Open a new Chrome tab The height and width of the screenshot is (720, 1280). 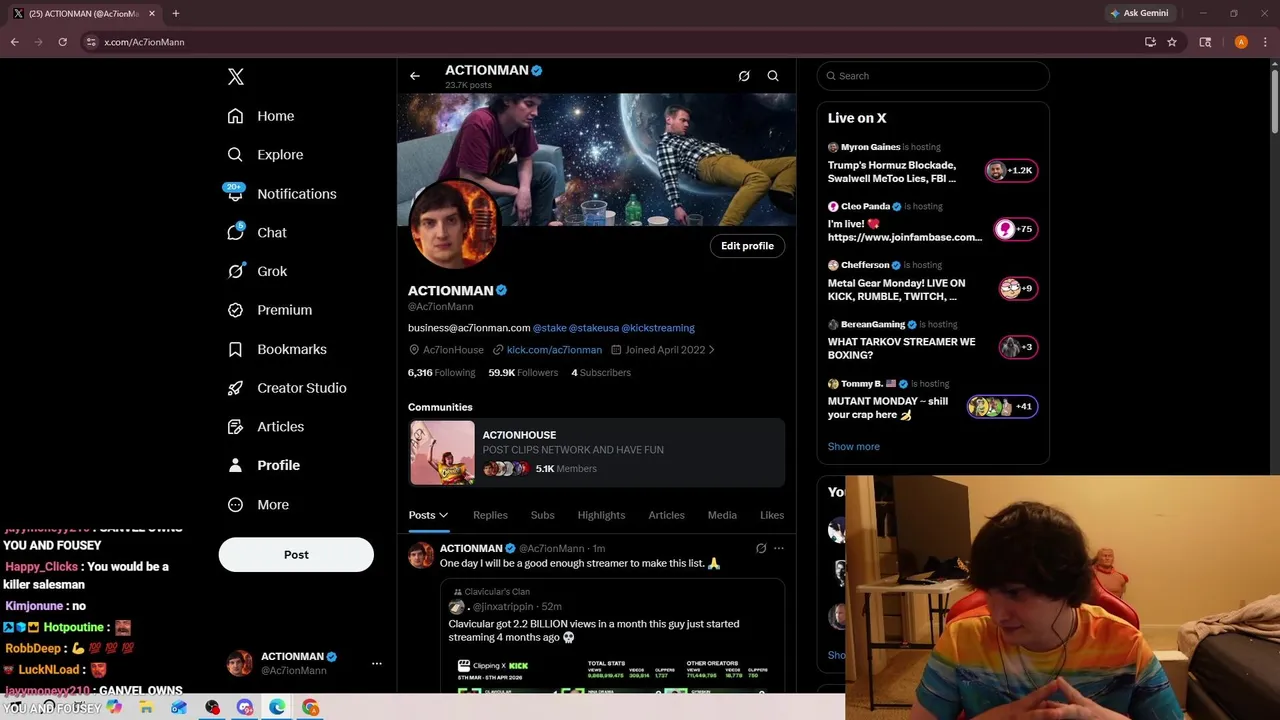pos(176,13)
